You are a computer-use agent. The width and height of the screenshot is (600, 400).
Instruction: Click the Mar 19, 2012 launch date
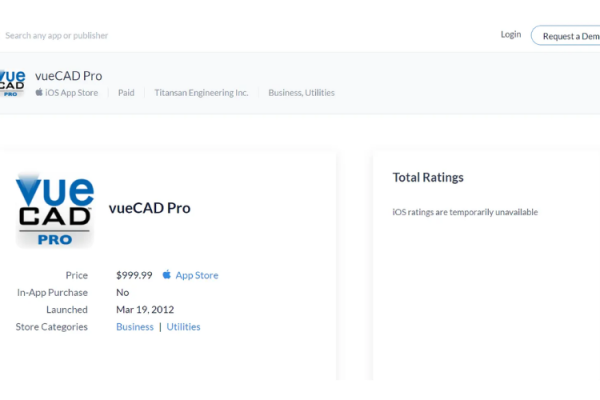pos(145,310)
